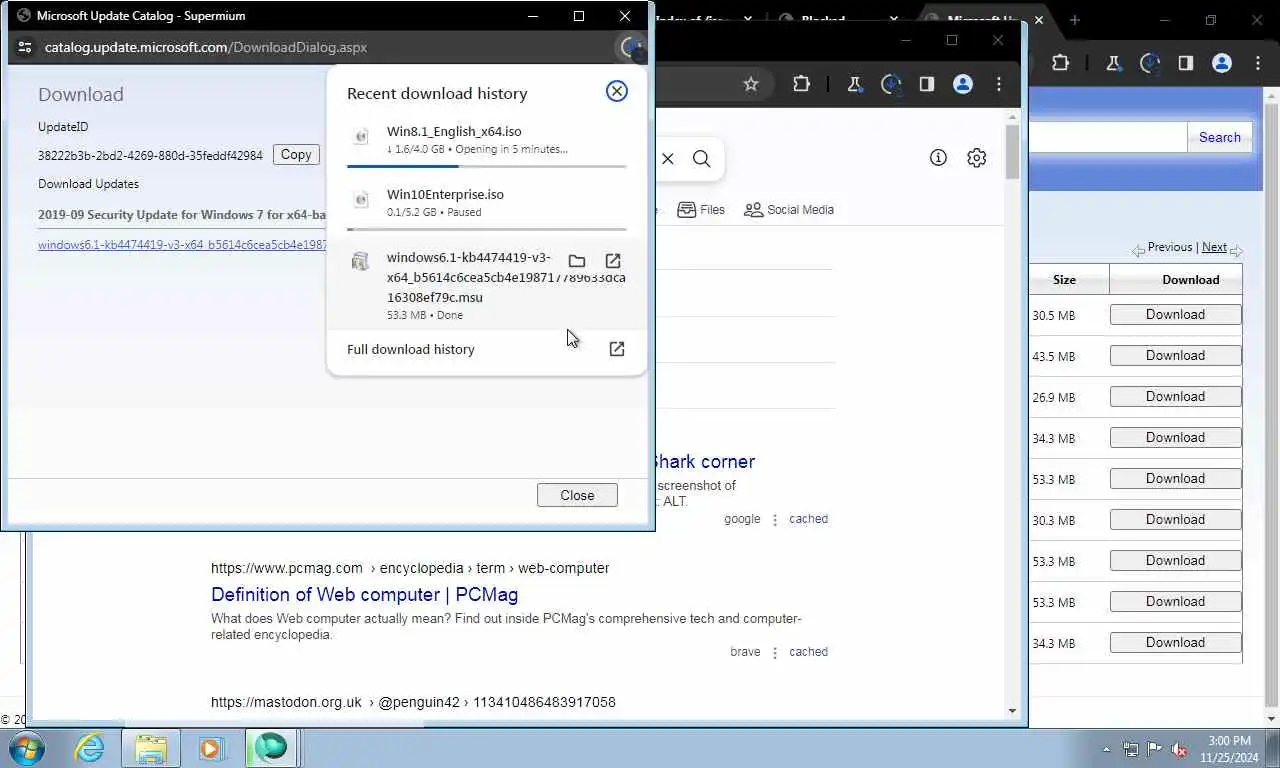Click Search button in Update Catalog
1280x768 pixels.
(1219, 137)
